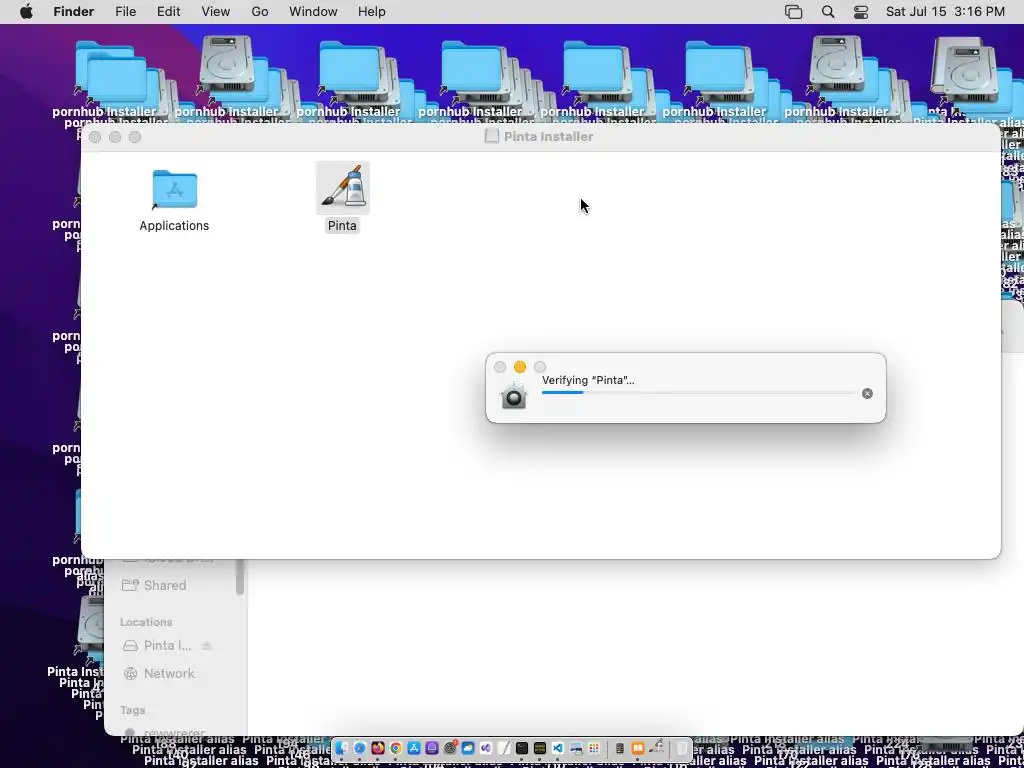
Task: Open System Preferences from the Dock
Action: tap(450, 748)
